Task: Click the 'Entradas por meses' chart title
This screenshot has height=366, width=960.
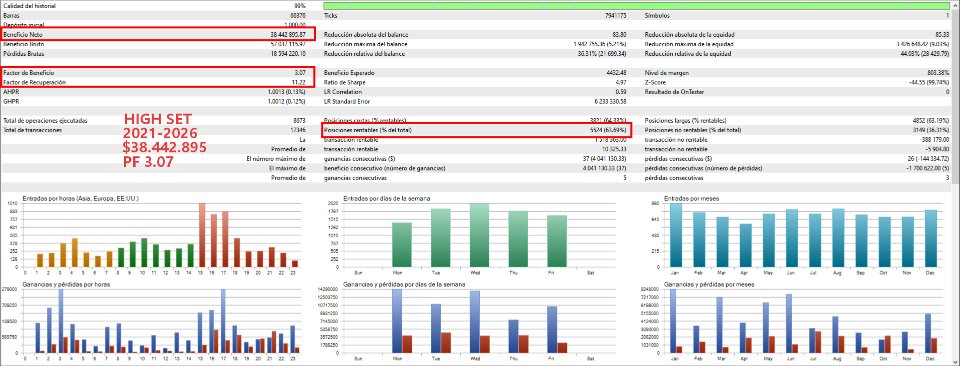Action: 691,198
